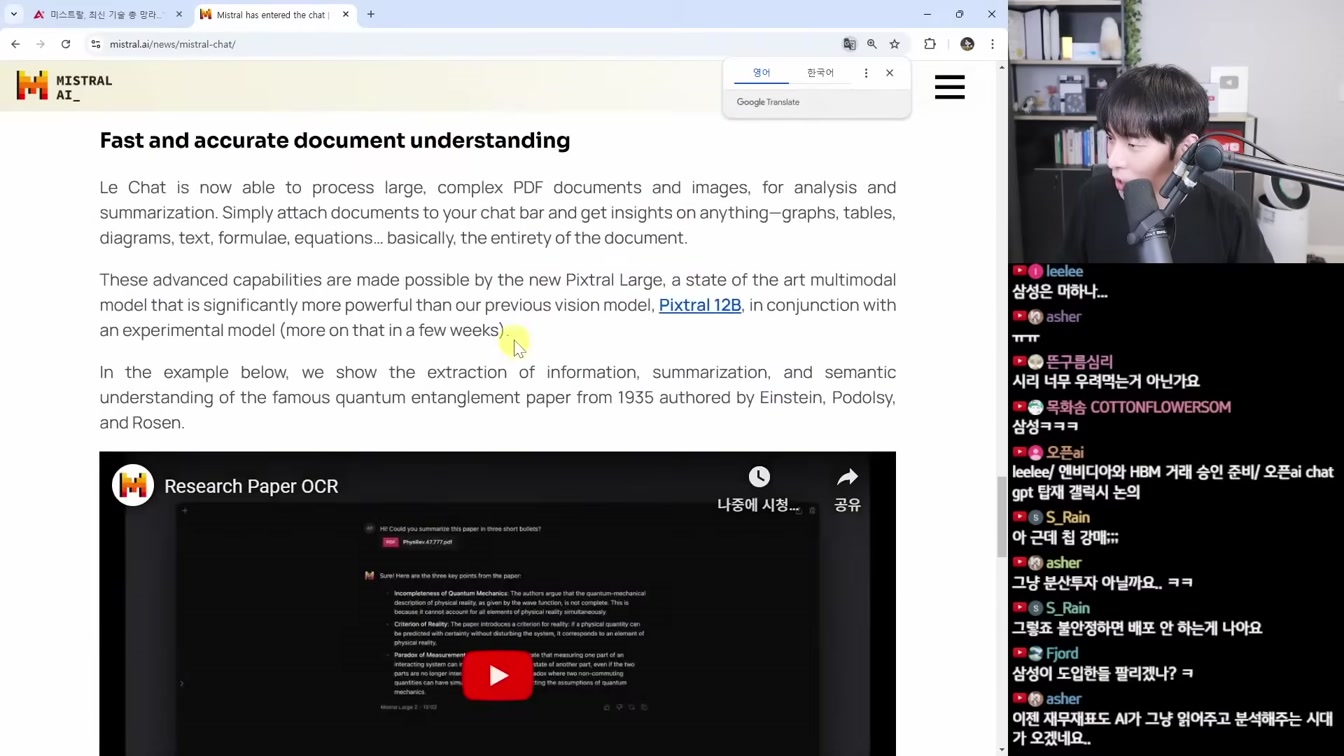The height and width of the screenshot is (756, 1344).
Task: Click Watch later clock icon on video
Action: (759, 477)
